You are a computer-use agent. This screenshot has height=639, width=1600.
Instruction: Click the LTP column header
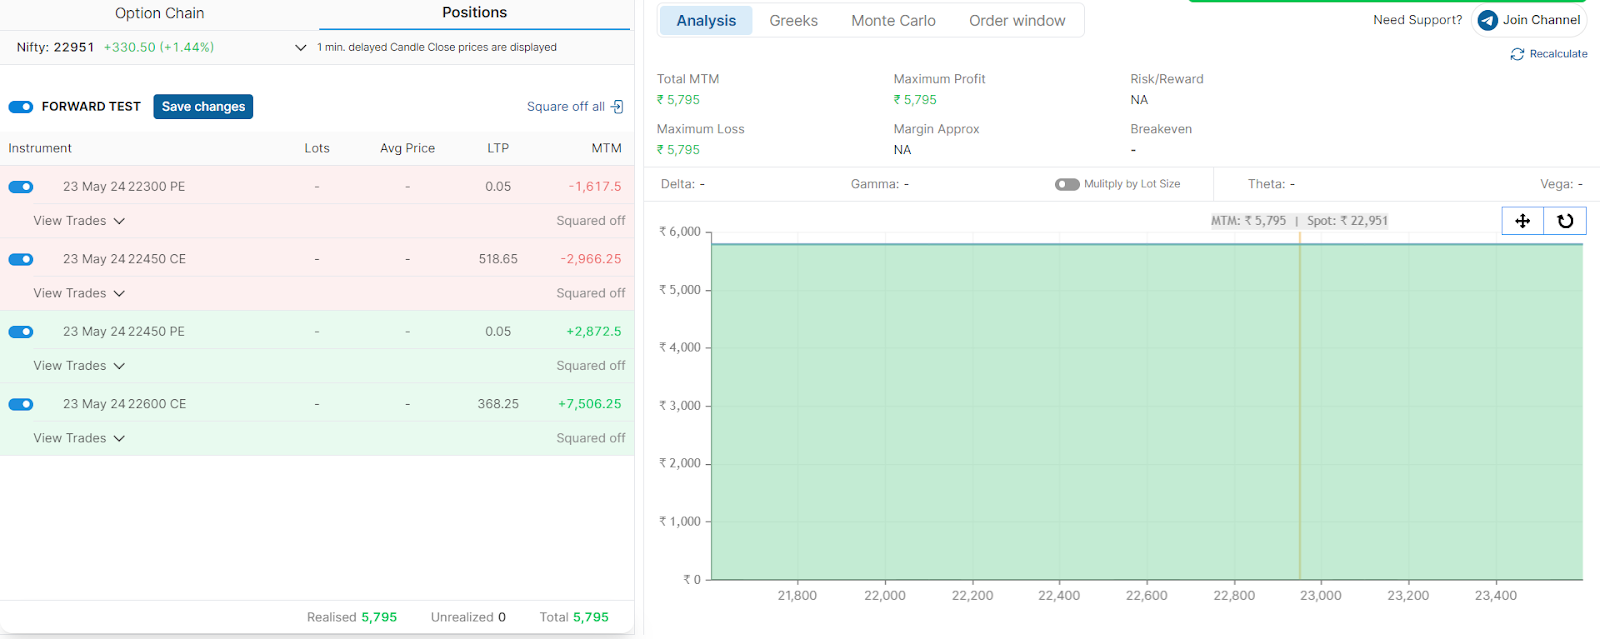(x=498, y=148)
